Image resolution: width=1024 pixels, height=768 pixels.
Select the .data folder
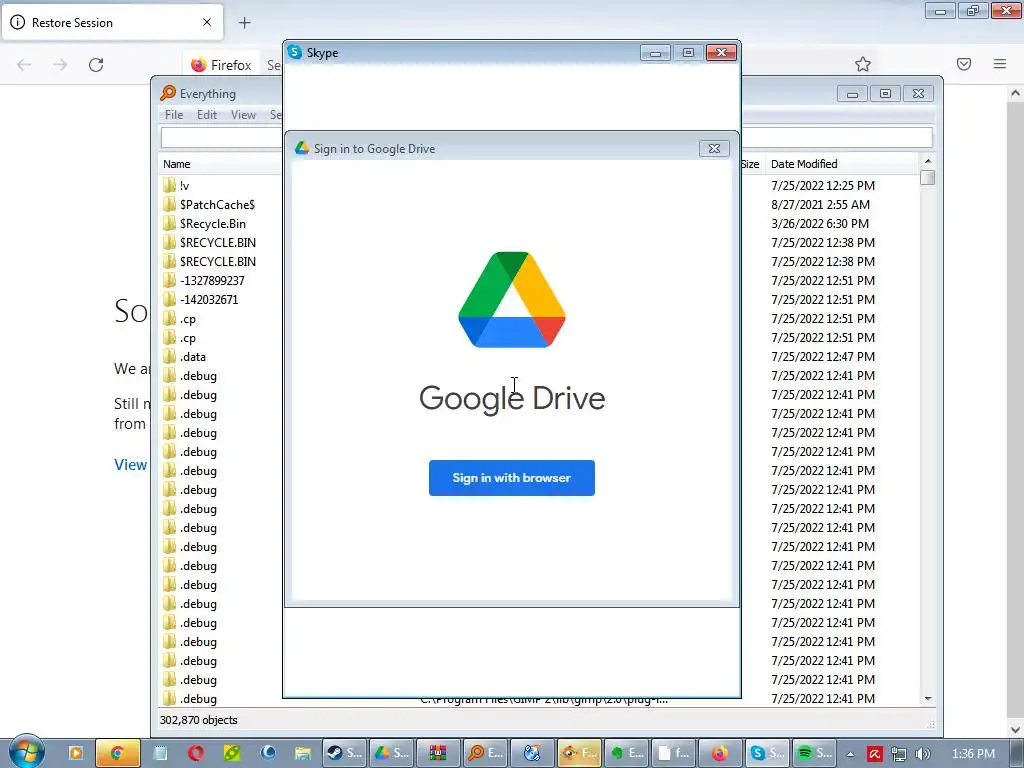coord(193,357)
